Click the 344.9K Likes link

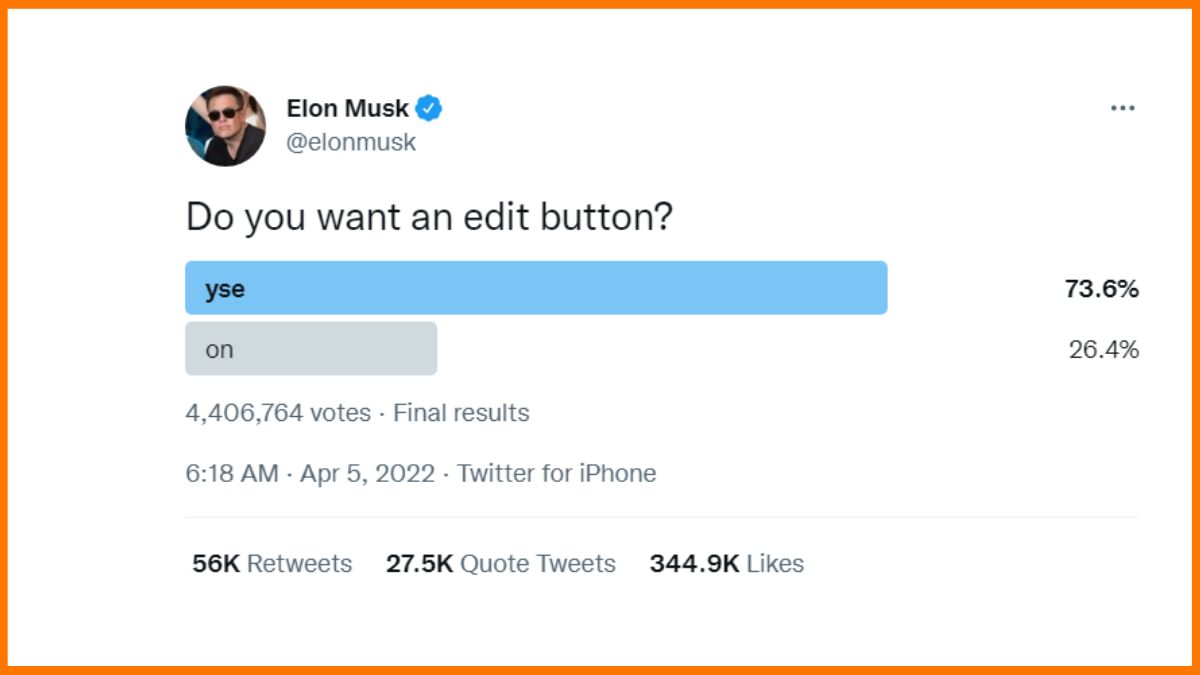(727, 563)
